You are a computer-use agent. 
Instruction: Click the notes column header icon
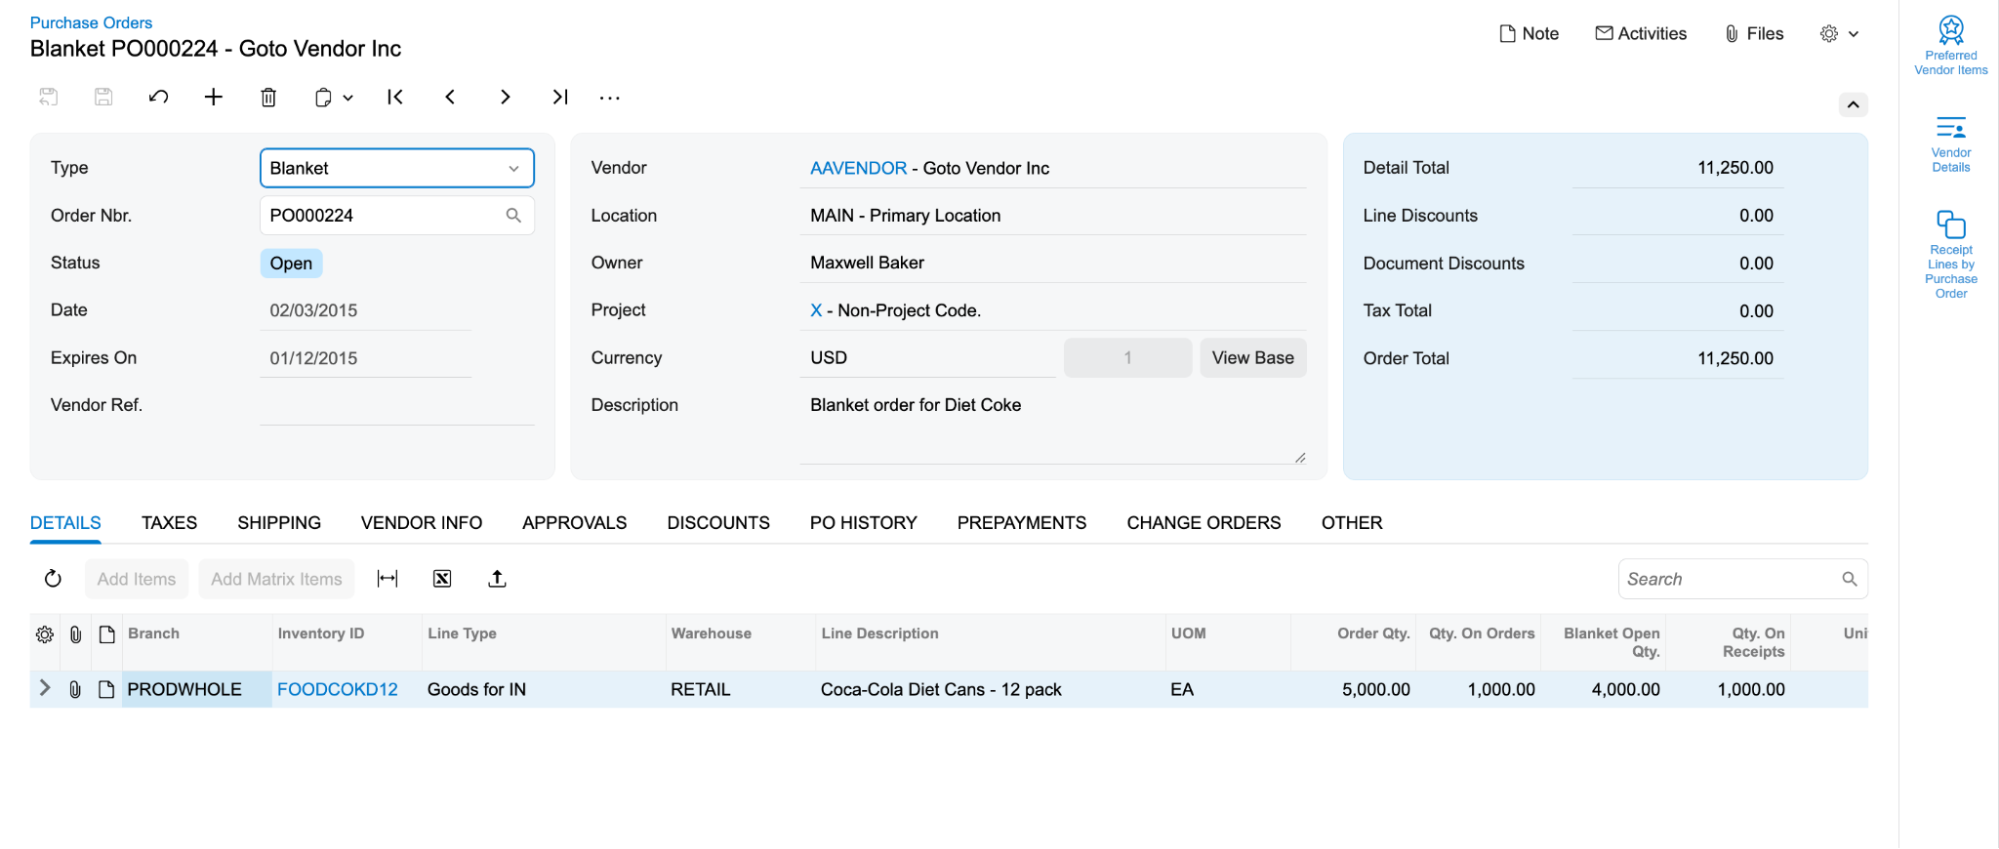click(x=106, y=634)
